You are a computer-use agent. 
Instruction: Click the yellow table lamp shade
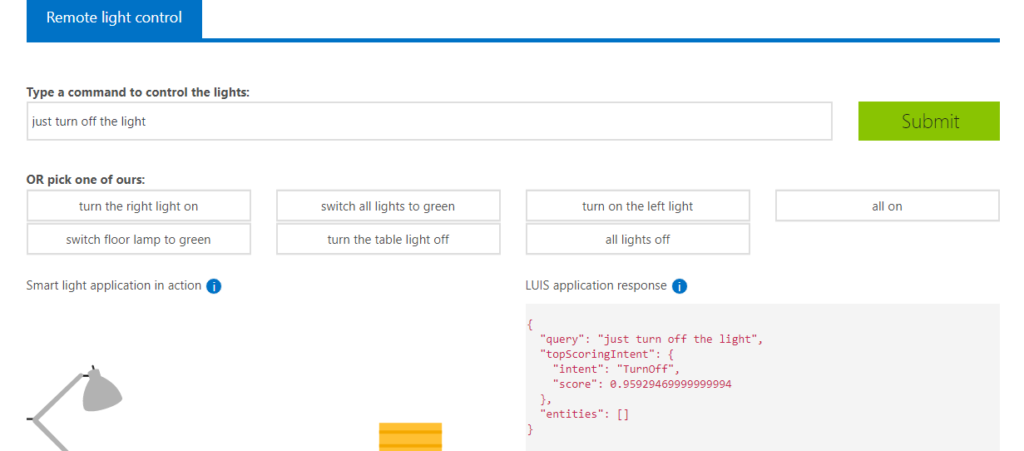click(x=411, y=437)
